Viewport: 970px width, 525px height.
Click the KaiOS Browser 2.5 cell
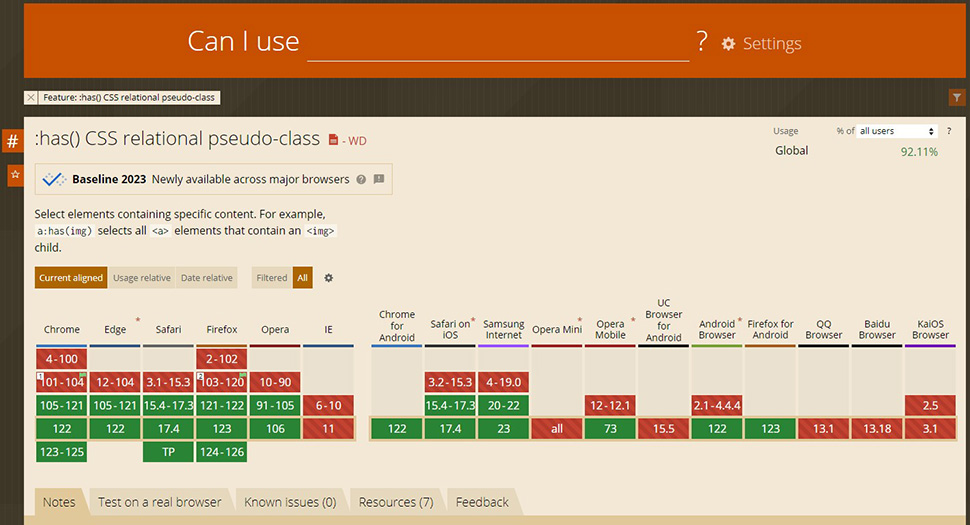(930, 406)
